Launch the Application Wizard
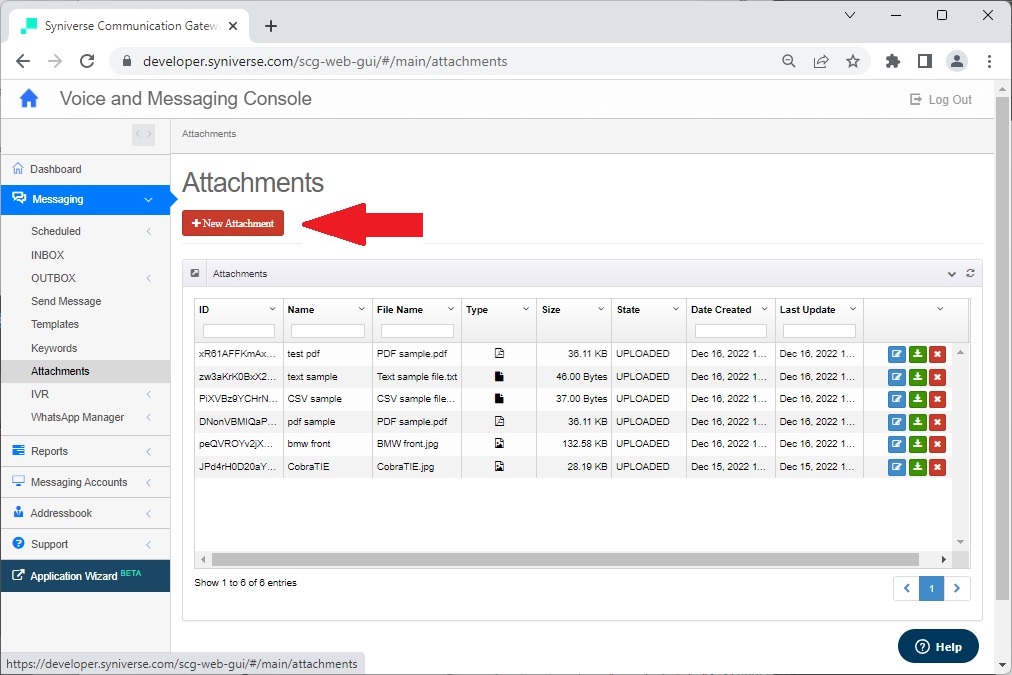Screen dimensions: 1012x675 click(x=85, y=576)
